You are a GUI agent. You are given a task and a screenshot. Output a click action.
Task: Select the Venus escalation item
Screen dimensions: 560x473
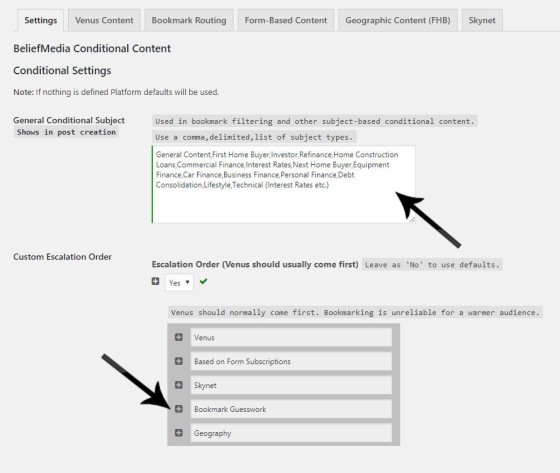tap(291, 337)
